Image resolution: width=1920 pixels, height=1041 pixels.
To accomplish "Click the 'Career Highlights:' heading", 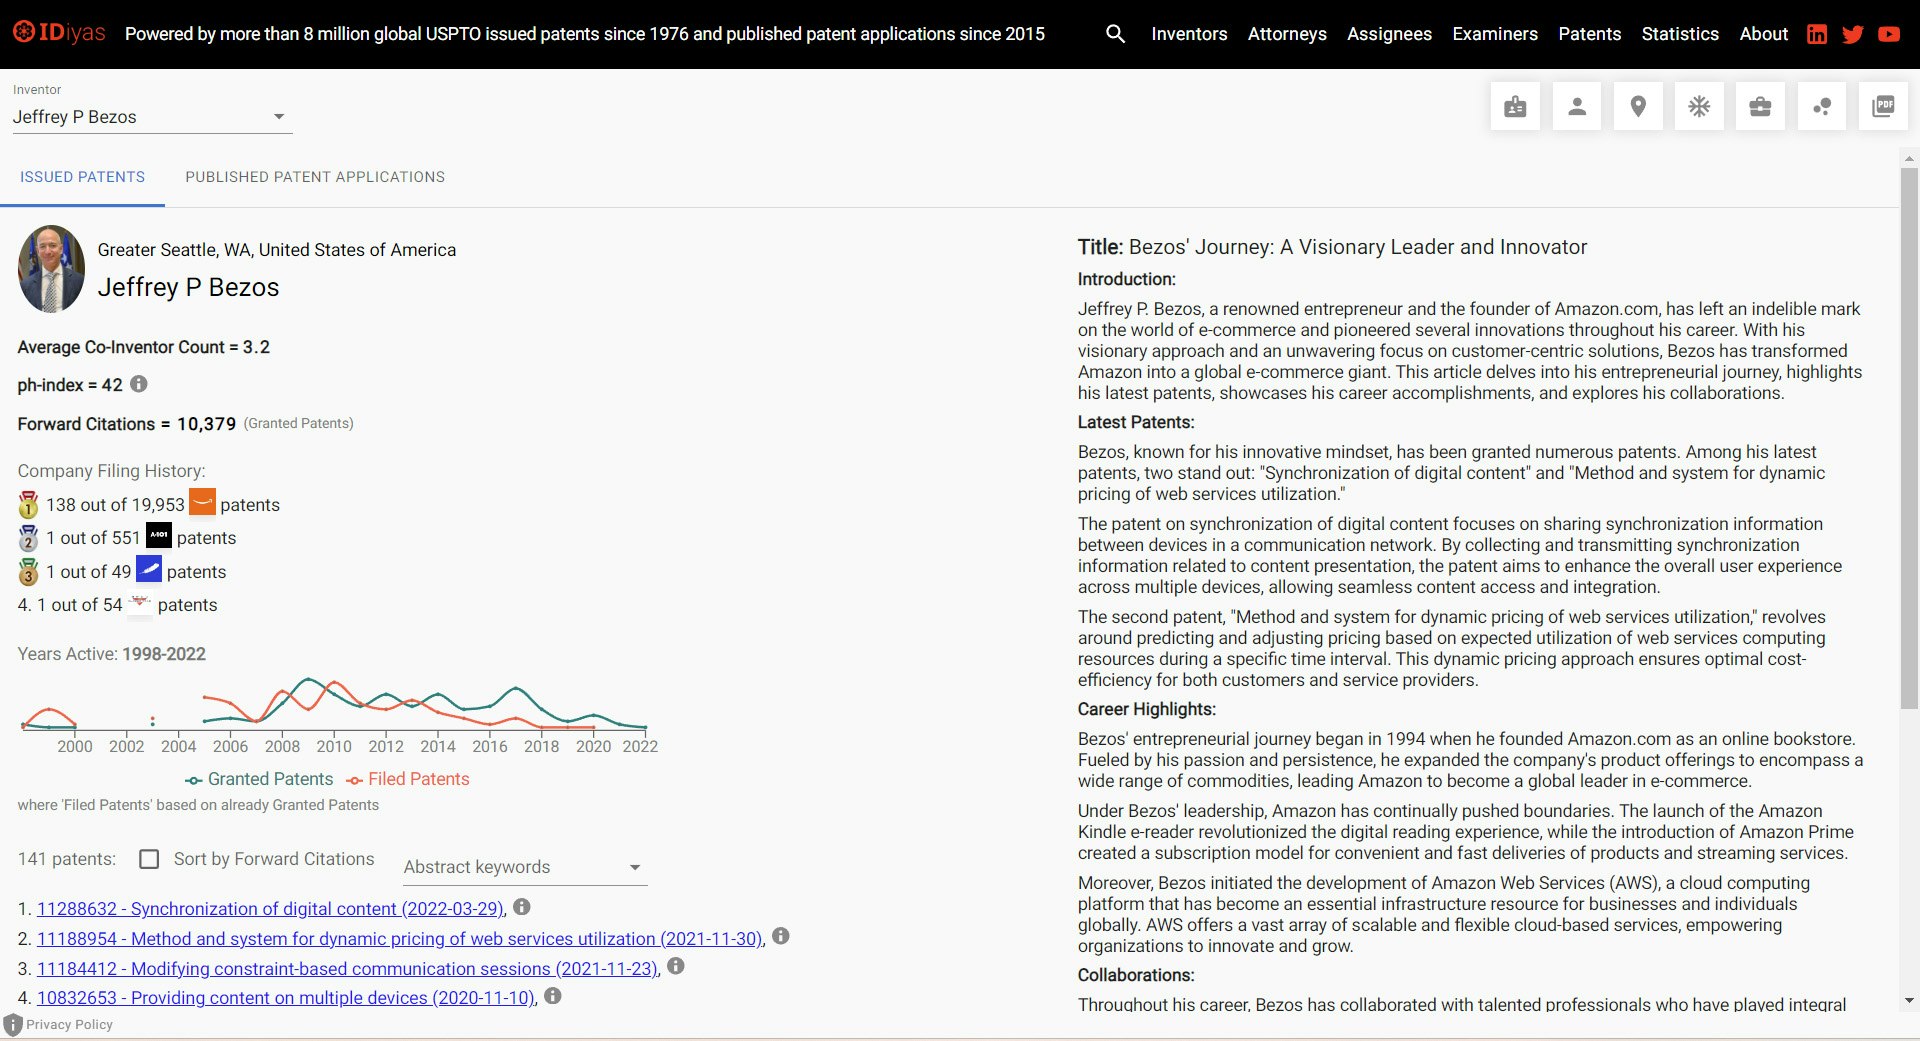I will pyautogui.click(x=1146, y=709).
